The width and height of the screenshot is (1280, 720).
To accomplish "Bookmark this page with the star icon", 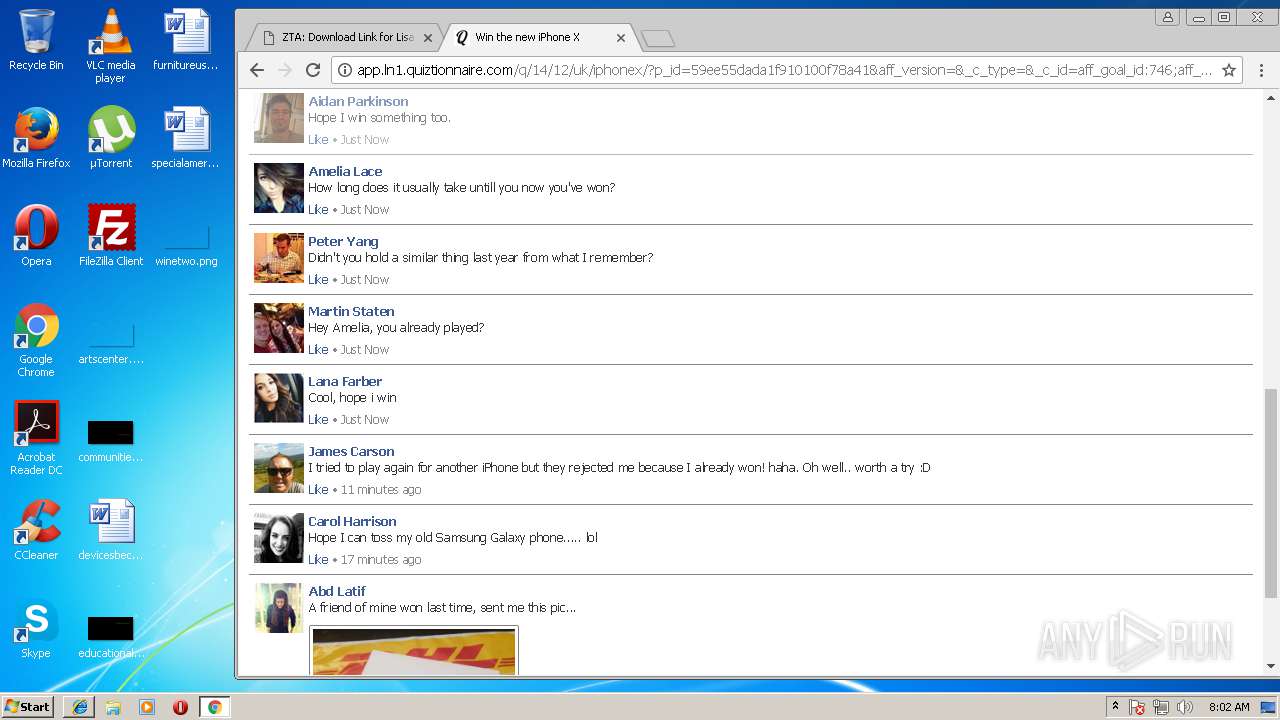I will point(1229,70).
